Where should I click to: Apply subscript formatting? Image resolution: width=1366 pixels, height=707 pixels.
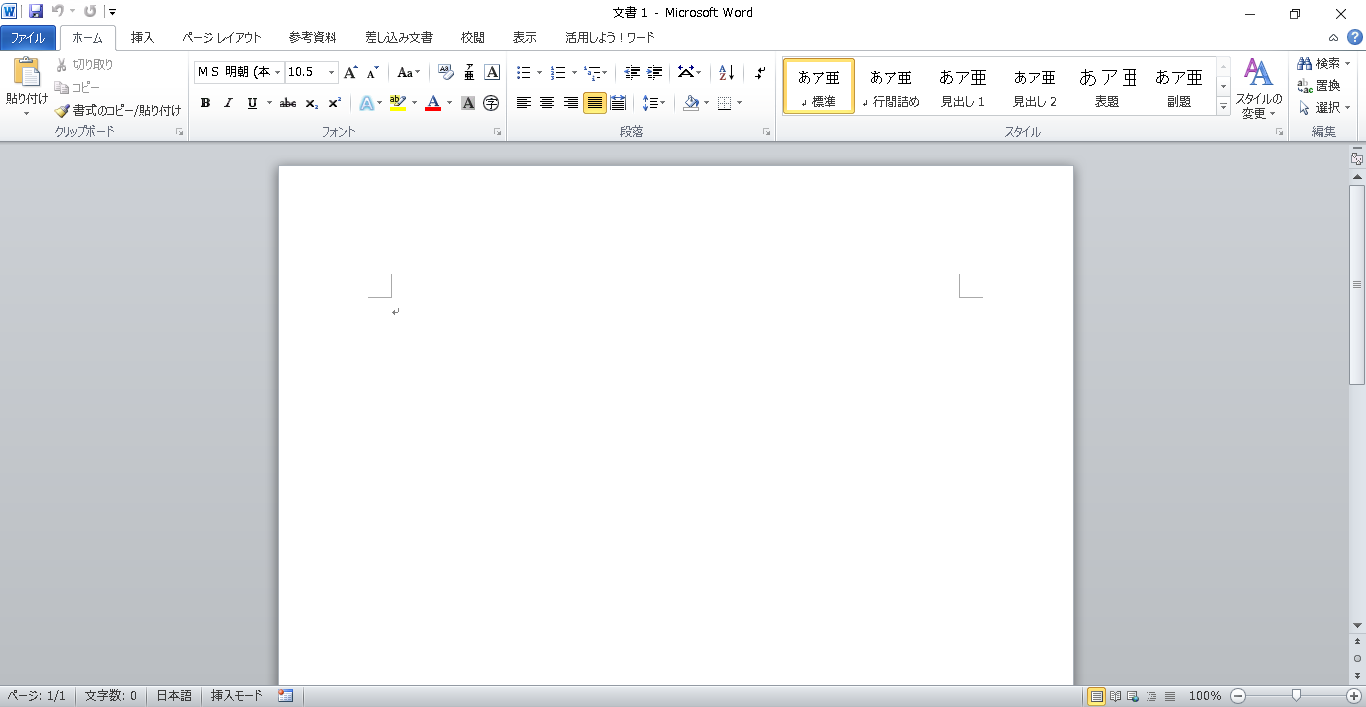point(311,103)
